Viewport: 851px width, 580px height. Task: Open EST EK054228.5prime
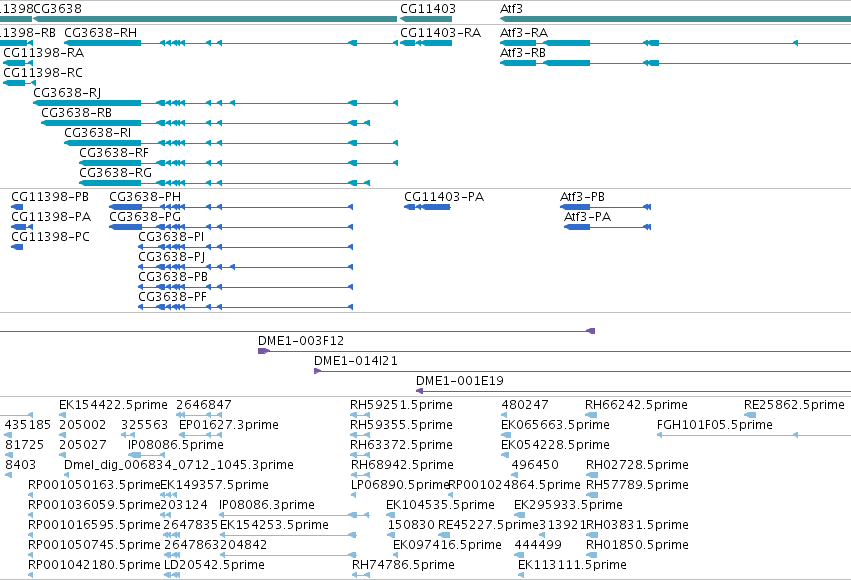pos(555,445)
